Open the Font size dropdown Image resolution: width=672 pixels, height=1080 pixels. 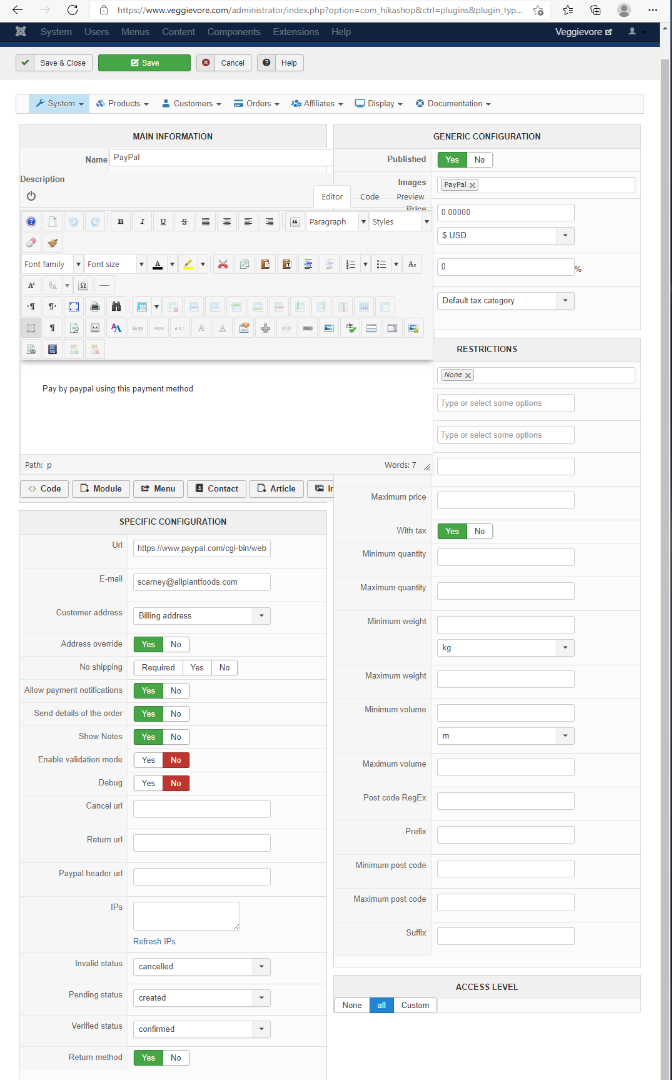tap(116, 264)
